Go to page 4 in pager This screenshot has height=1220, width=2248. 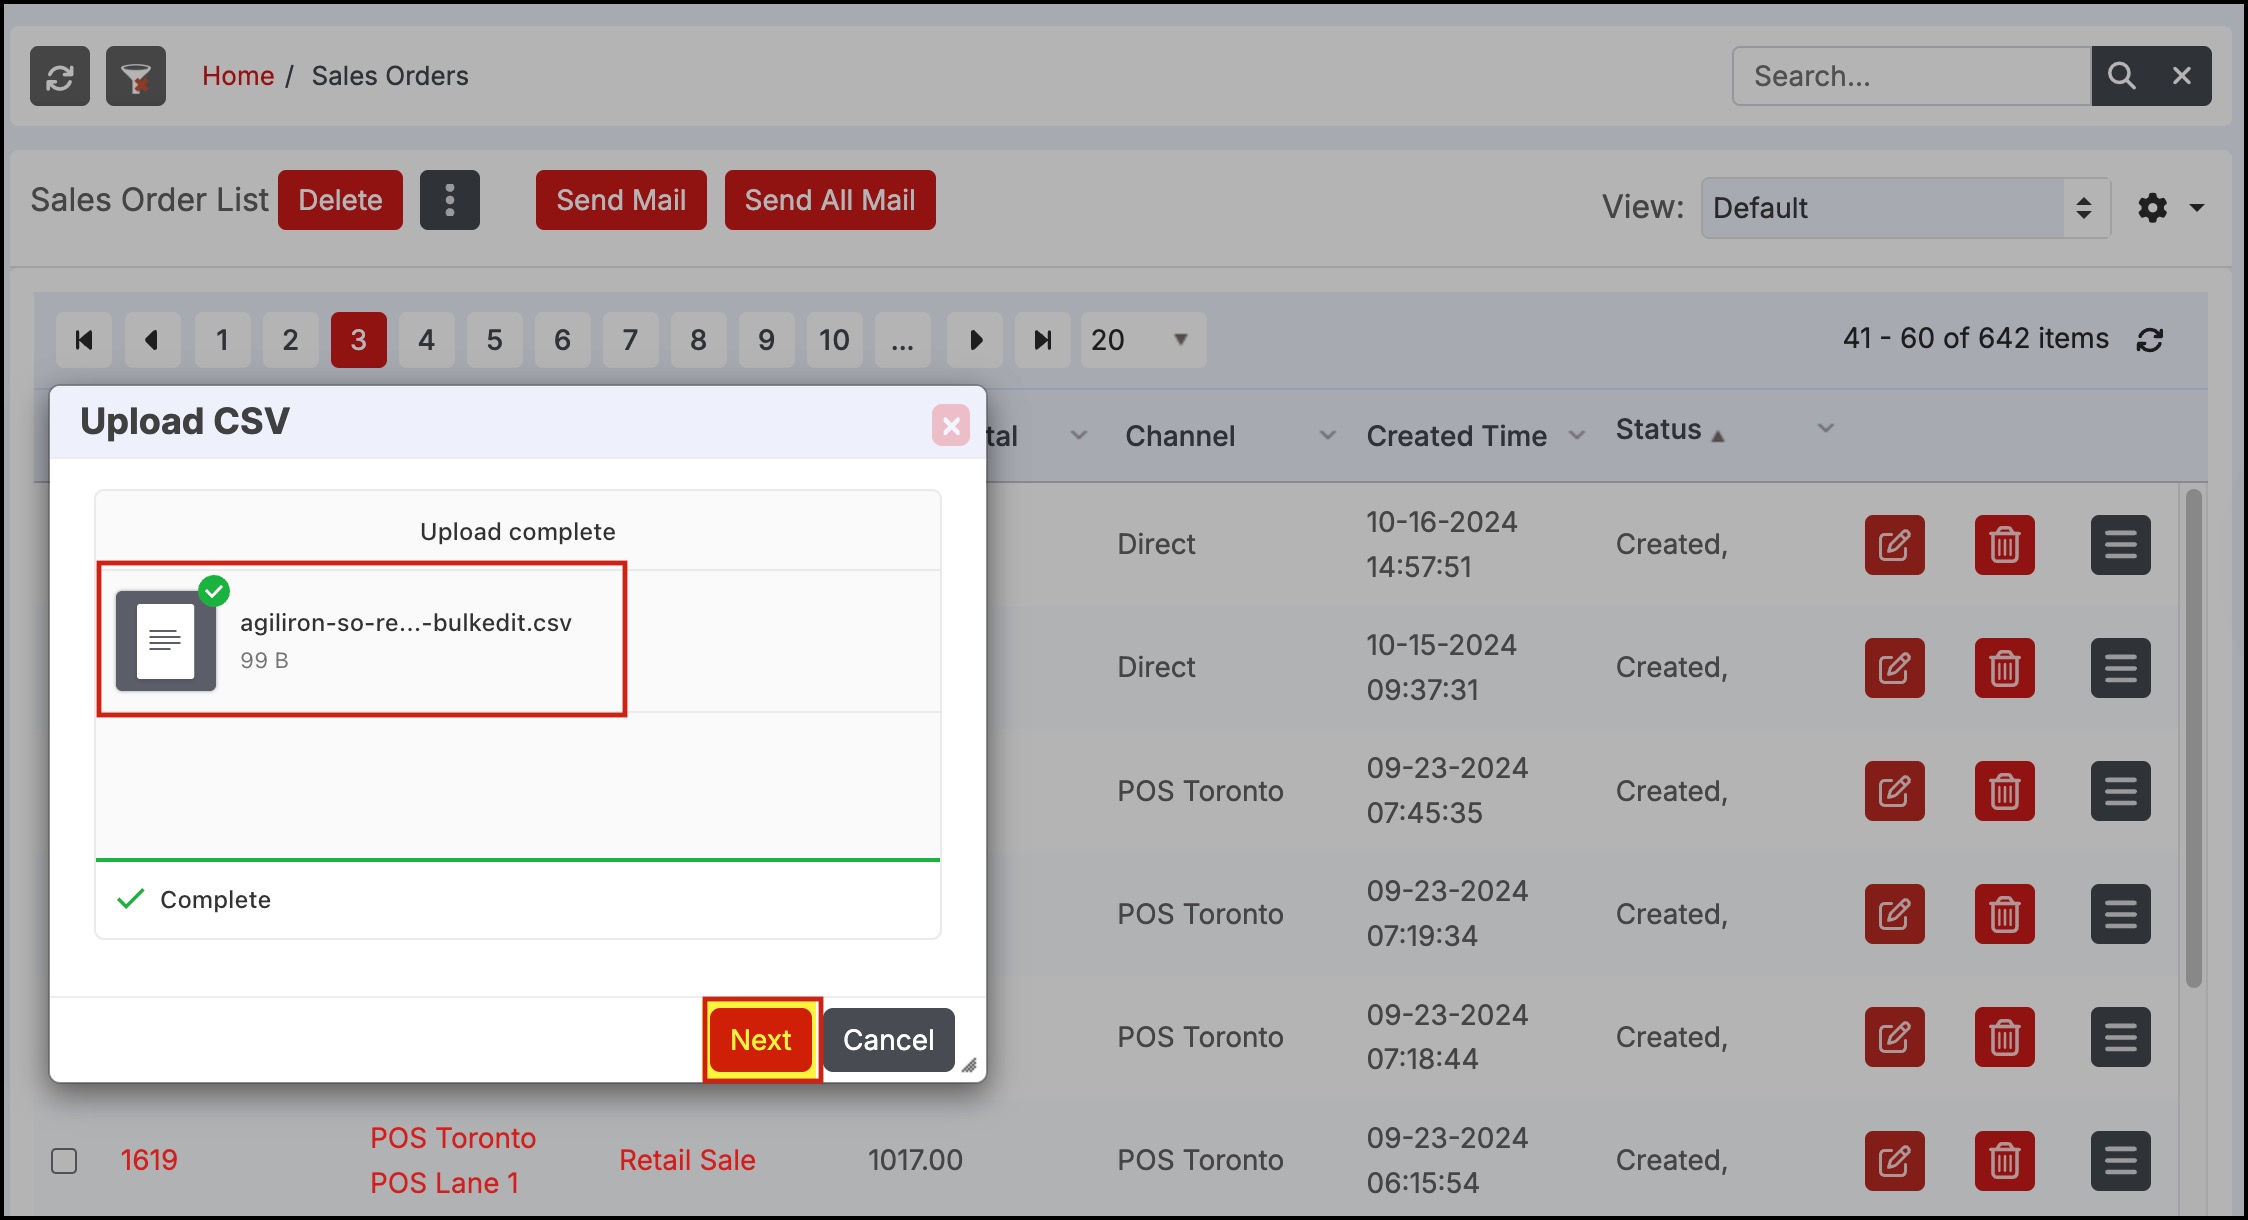click(x=427, y=340)
